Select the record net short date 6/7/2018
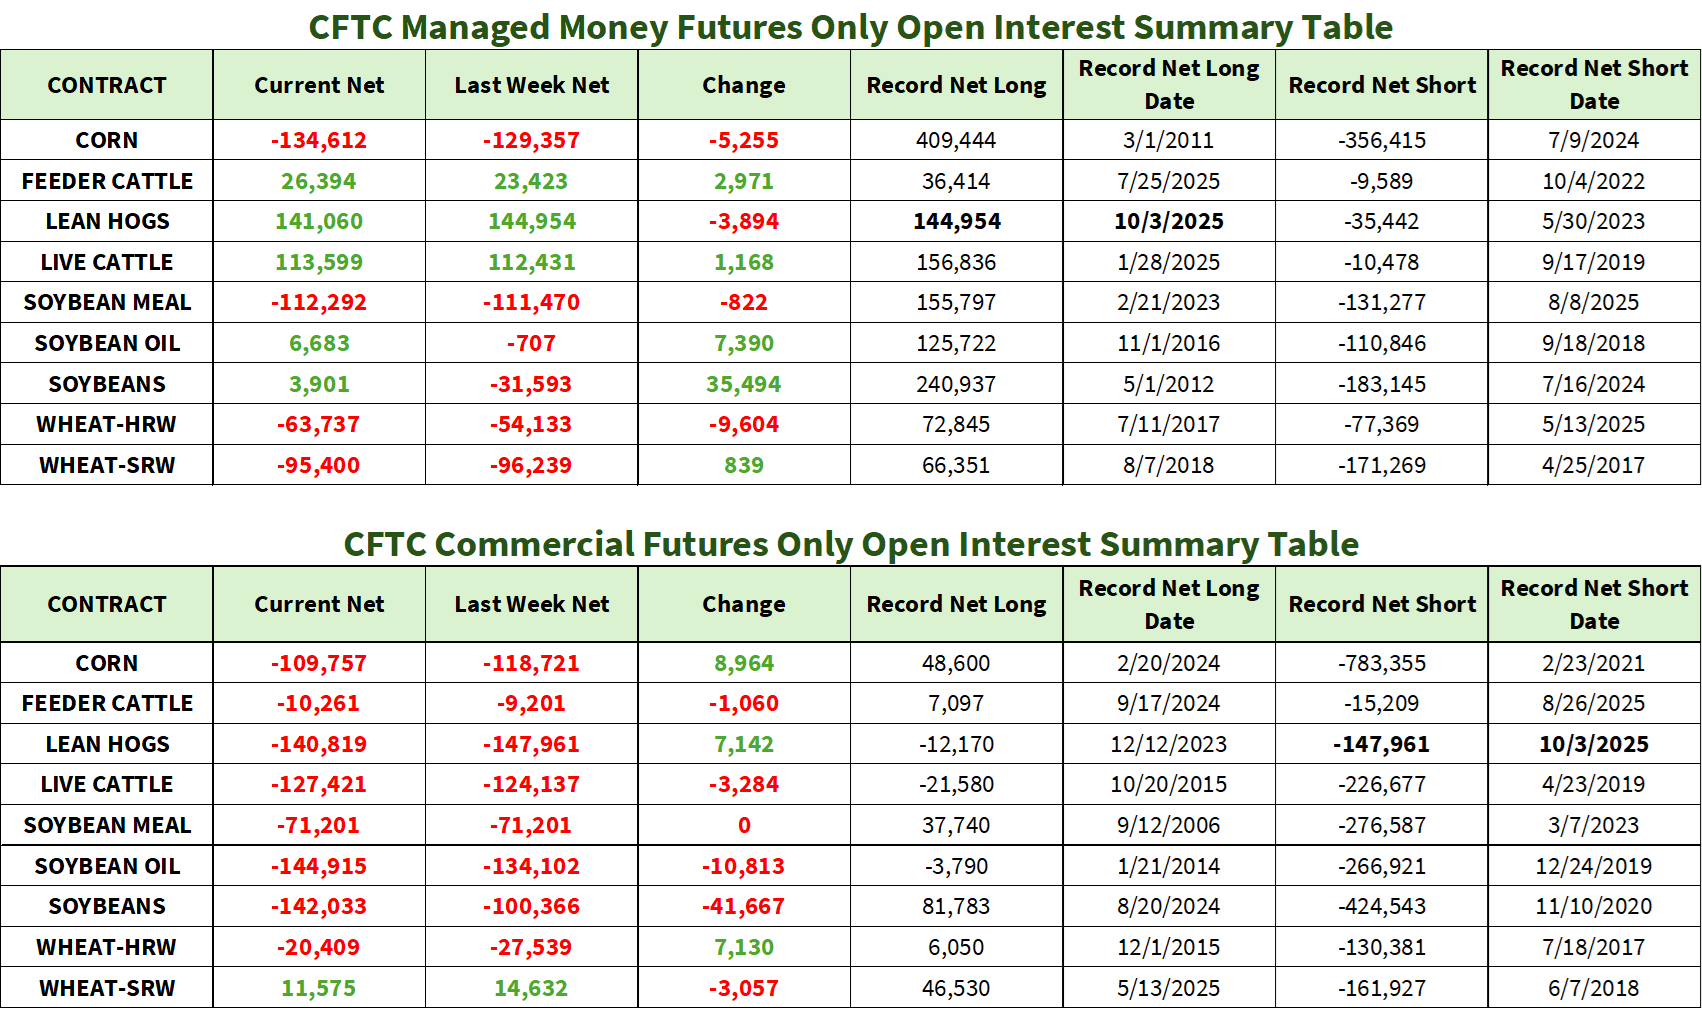The height and width of the screenshot is (1009, 1702). 1593,988
